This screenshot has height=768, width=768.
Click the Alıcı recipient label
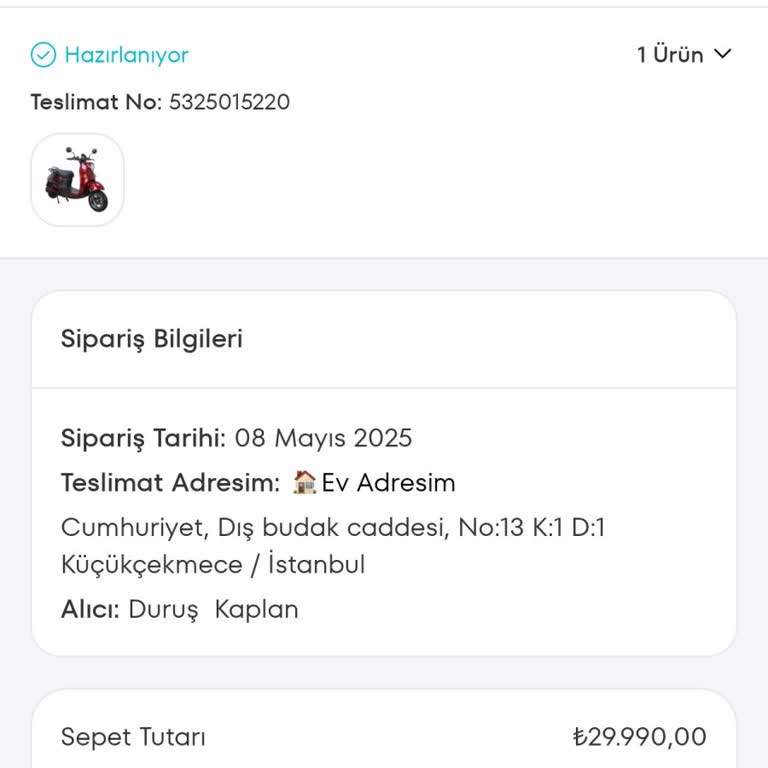pos(90,609)
